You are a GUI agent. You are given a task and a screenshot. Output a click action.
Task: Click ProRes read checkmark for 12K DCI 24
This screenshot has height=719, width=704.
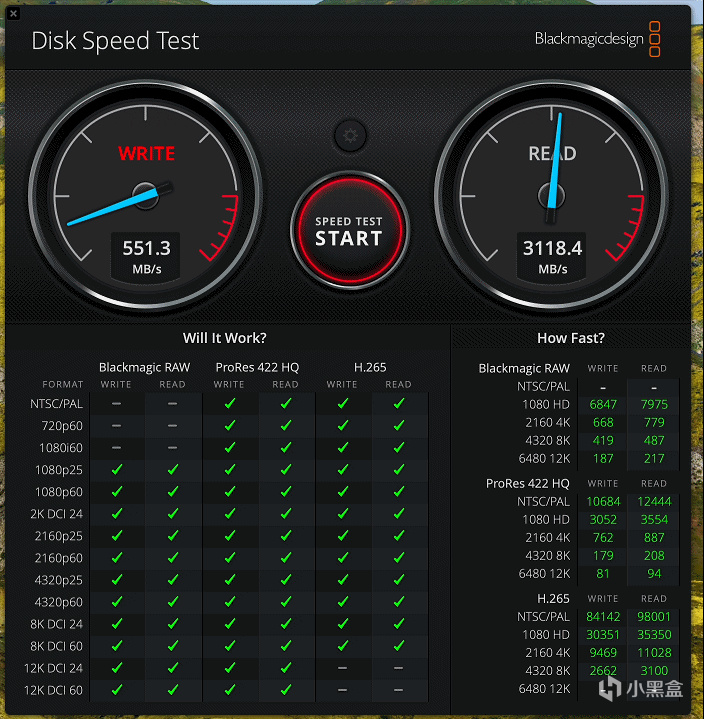coord(286,668)
